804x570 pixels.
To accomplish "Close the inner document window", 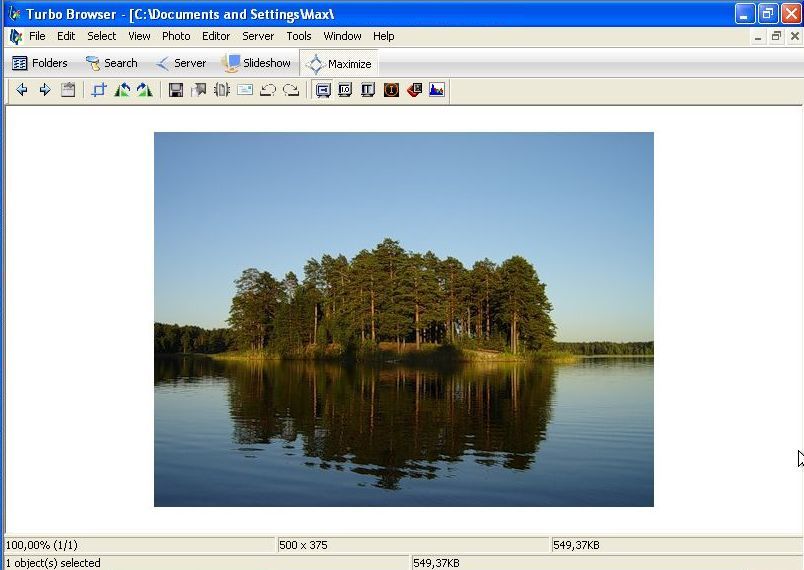I will [x=795, y=36].
